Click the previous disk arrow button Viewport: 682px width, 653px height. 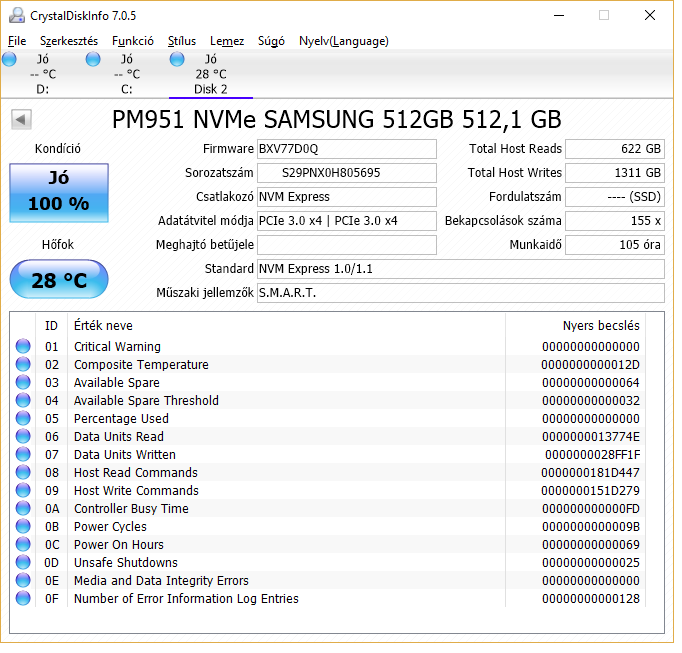click(21, 119)
